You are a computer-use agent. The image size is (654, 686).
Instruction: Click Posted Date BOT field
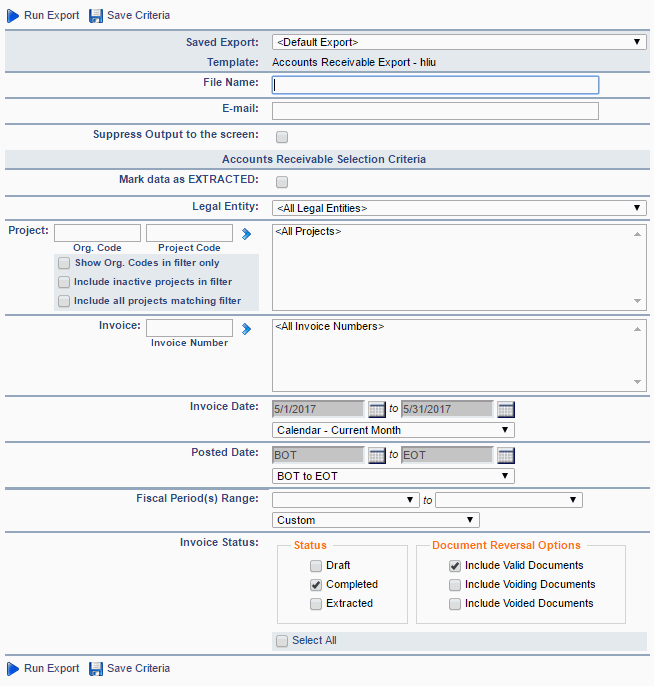click(318, 455)
